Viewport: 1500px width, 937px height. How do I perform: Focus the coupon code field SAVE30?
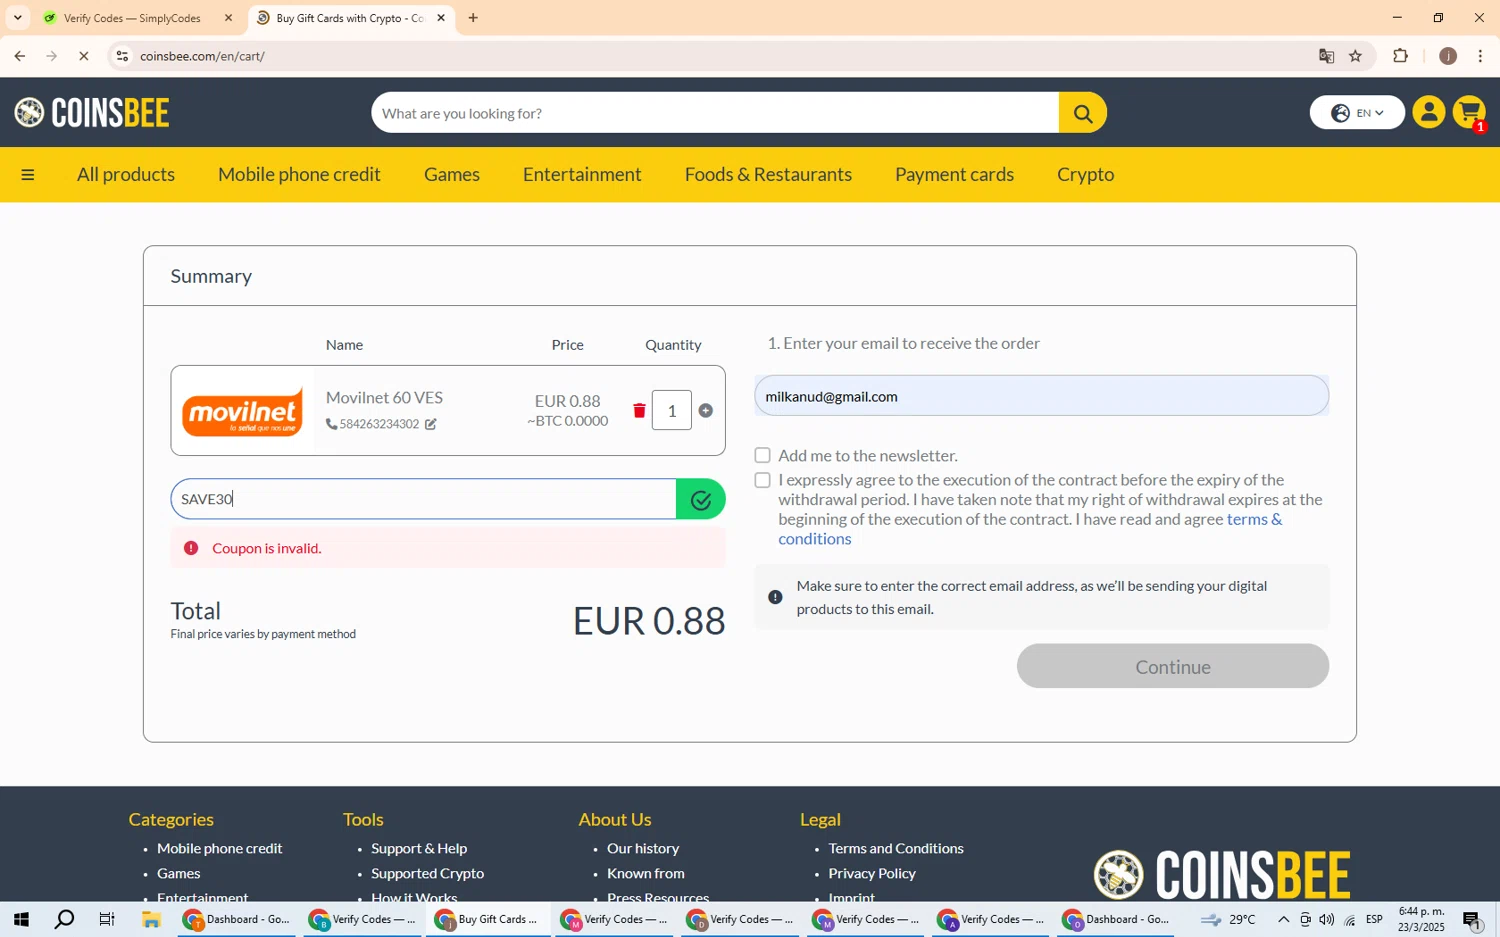point(424,499)
